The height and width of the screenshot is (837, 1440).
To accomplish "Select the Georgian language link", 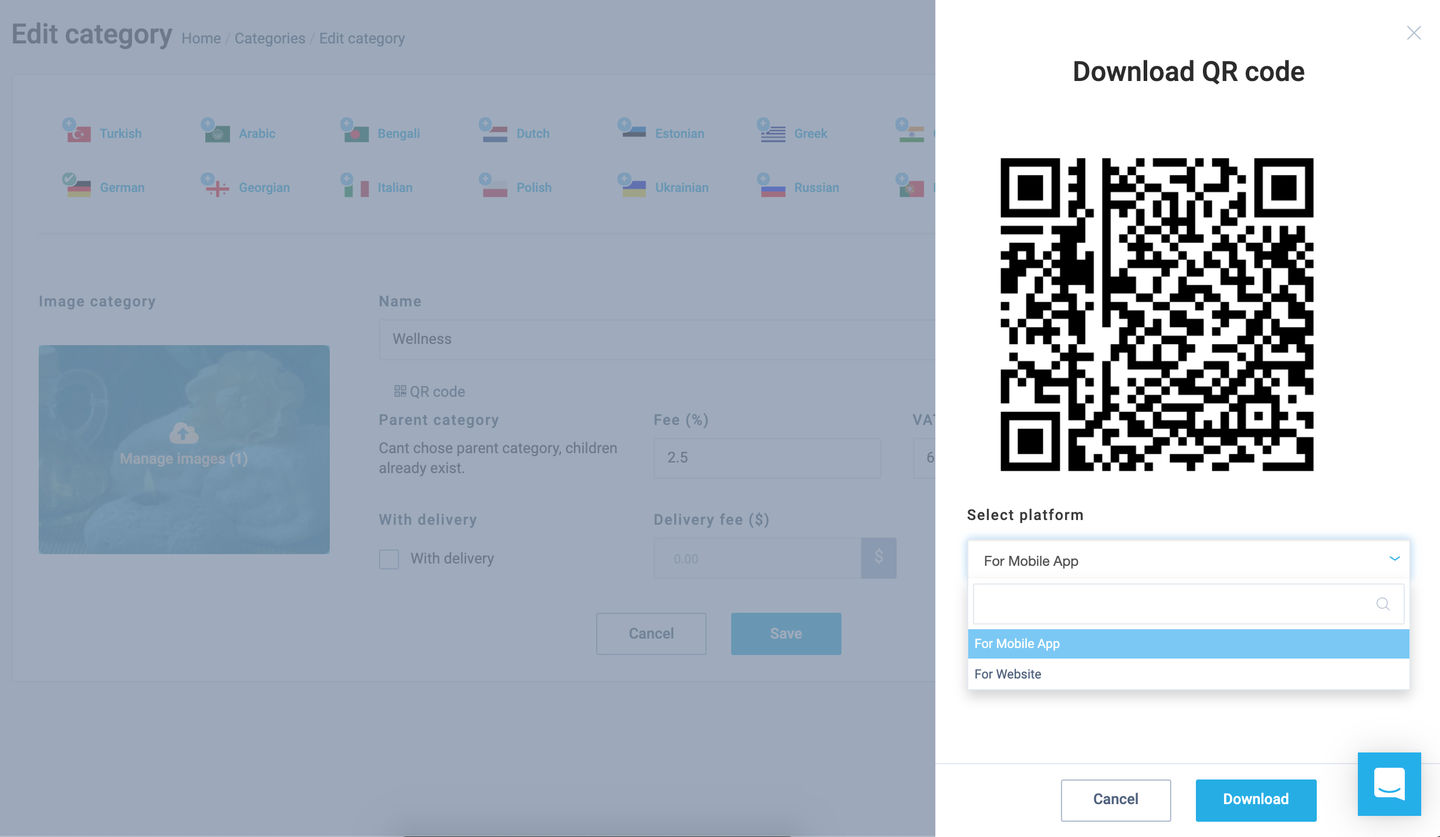I will pos(264,187).
